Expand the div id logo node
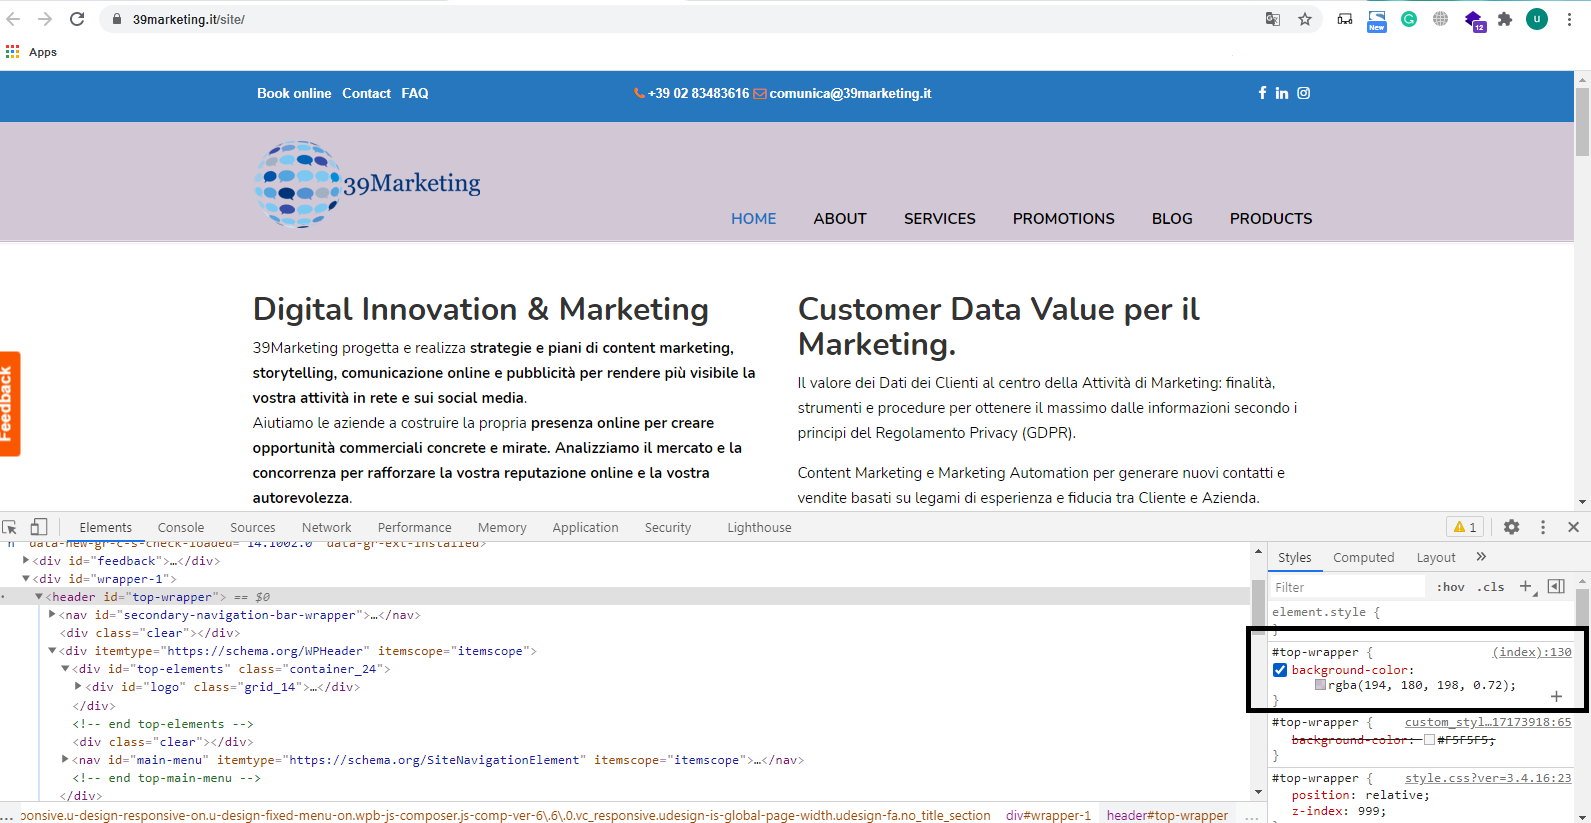 point(78,687)
